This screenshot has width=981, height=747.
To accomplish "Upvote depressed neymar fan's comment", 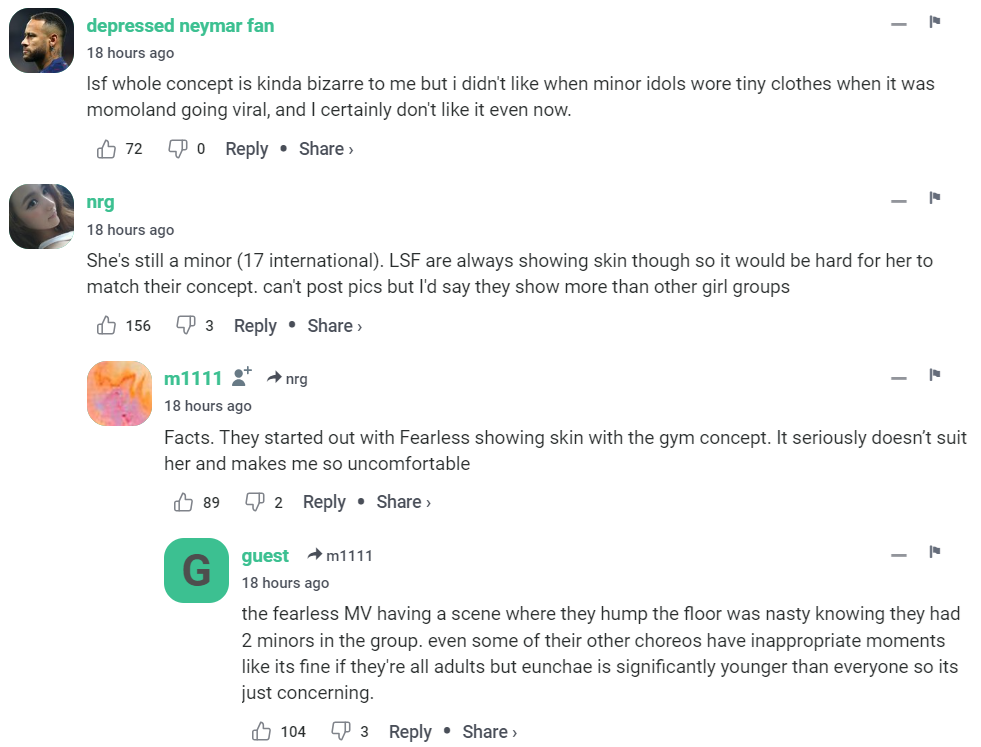I will click(107, 149).
